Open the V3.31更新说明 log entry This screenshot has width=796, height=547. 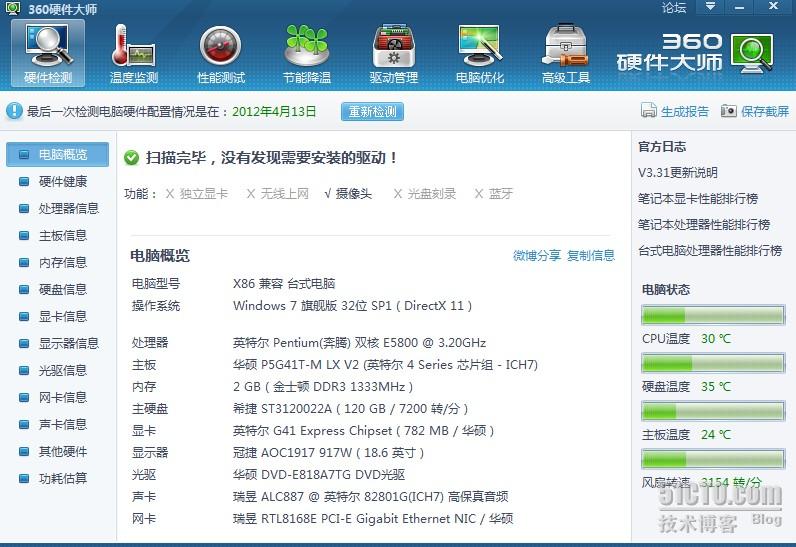pyautogui.click(x=678, y=173)
